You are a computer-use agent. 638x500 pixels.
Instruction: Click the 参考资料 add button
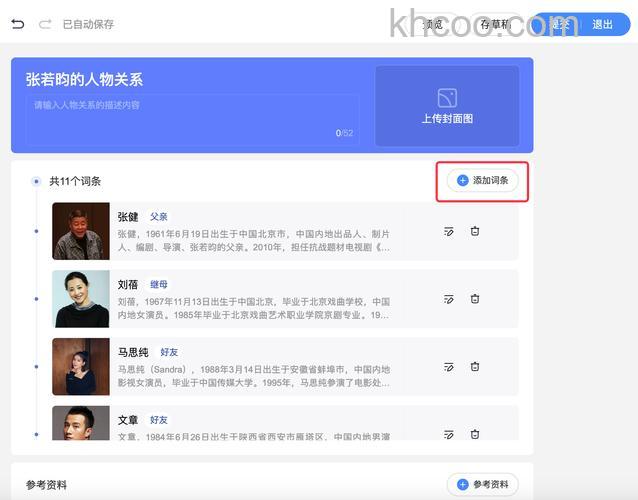pyautogui.click(x=483, y=485)
